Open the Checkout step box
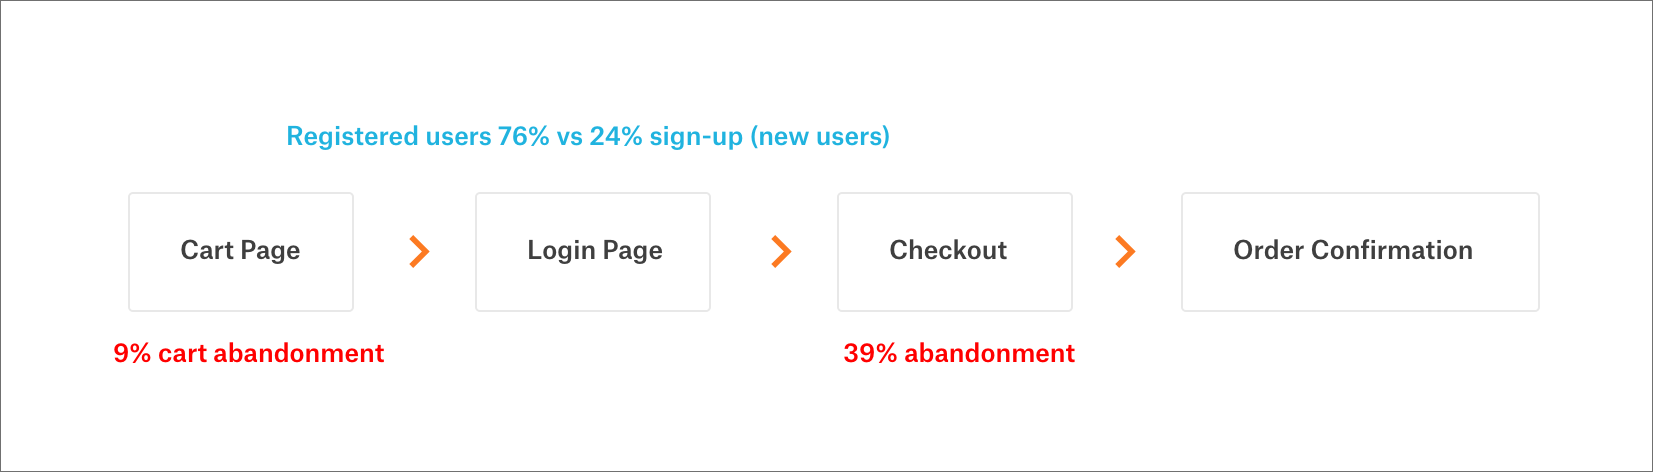The width and height of the screenshot is (1653, 472). [x=955, y=252]
